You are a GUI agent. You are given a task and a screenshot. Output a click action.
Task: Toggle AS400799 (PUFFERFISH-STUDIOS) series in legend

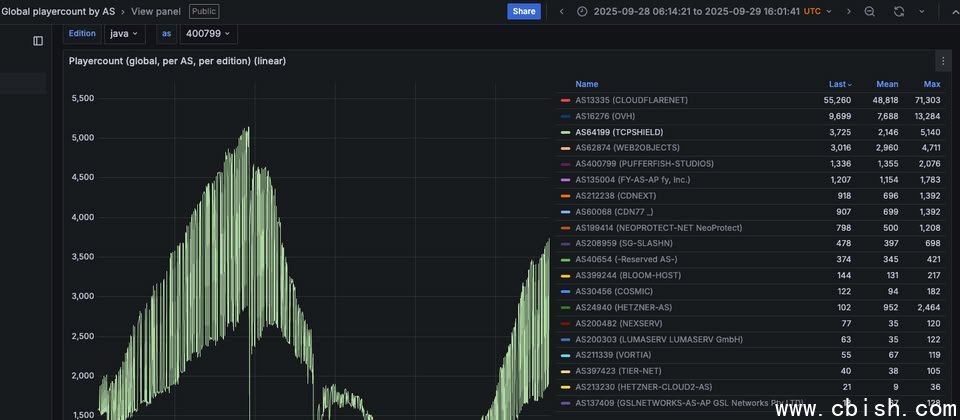[x=644, y=164]
